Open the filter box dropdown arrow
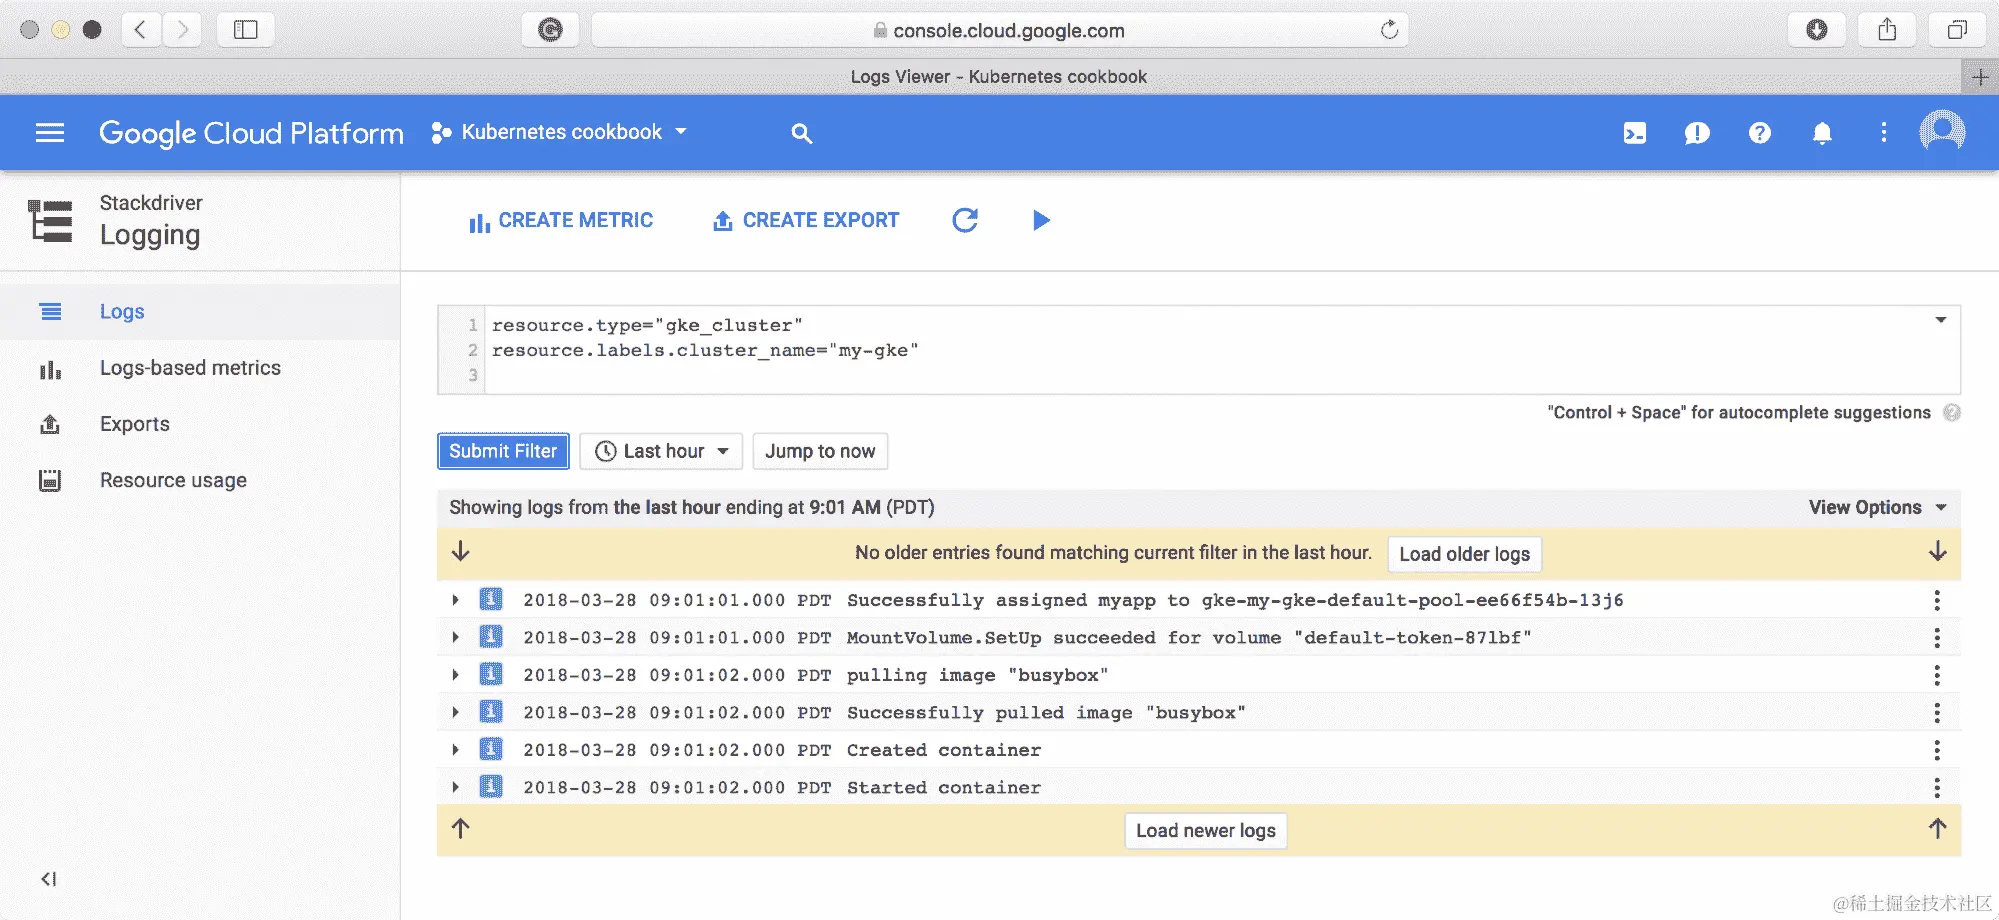 pyautogui.click(x=1941, y=320)
